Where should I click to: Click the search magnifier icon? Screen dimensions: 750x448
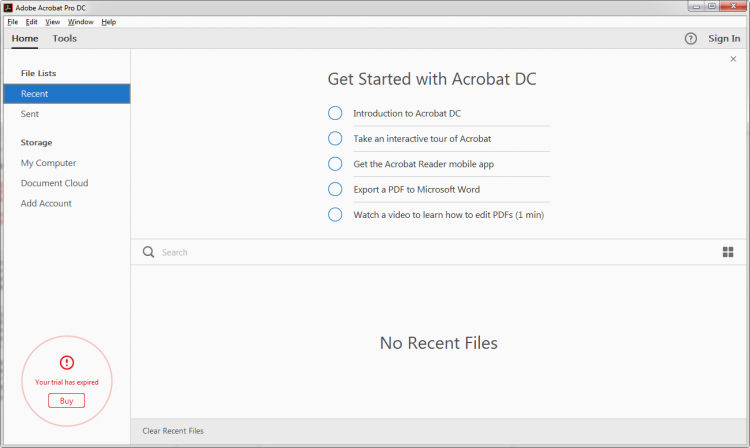[148, 252]
